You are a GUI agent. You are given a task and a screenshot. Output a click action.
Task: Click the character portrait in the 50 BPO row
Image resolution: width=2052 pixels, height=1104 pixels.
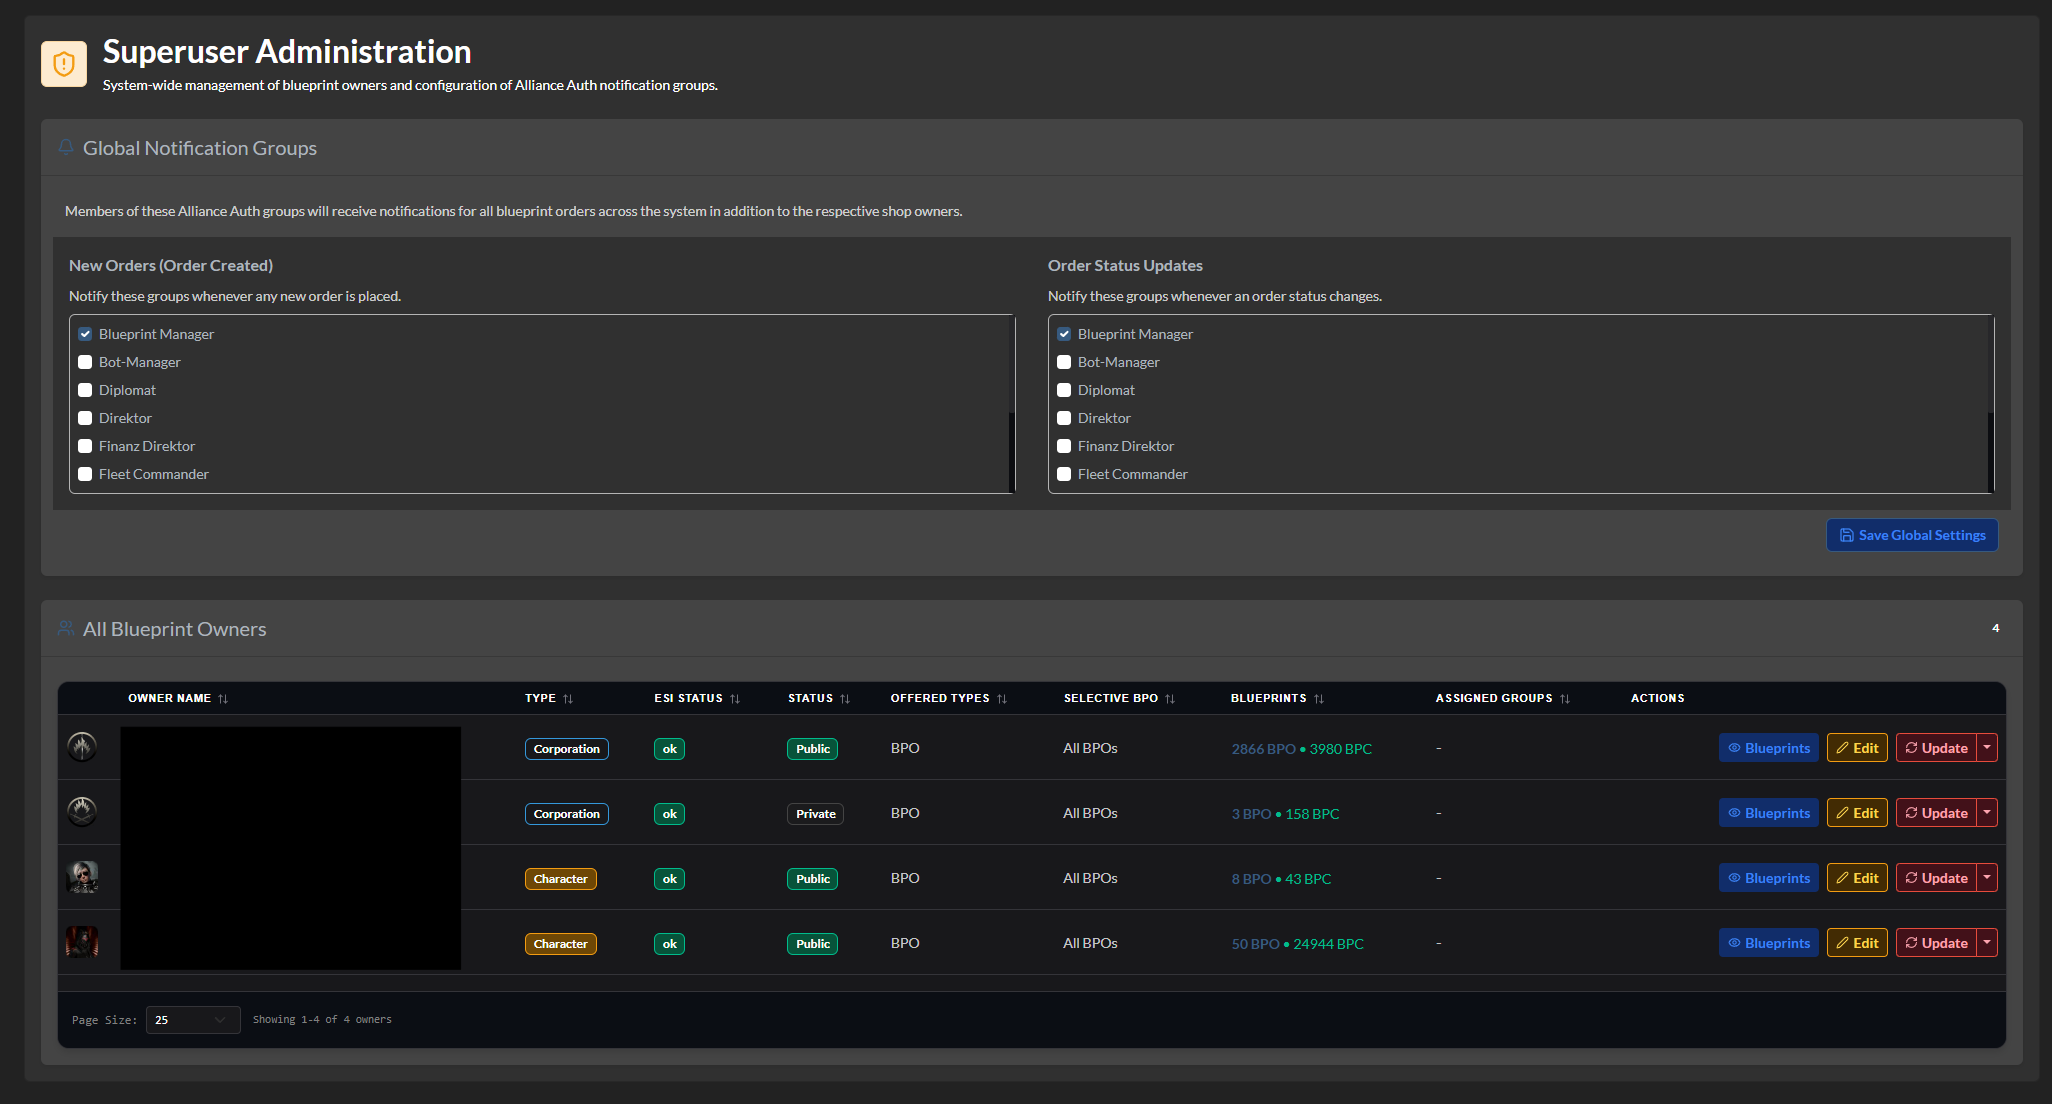click(82, 942)
